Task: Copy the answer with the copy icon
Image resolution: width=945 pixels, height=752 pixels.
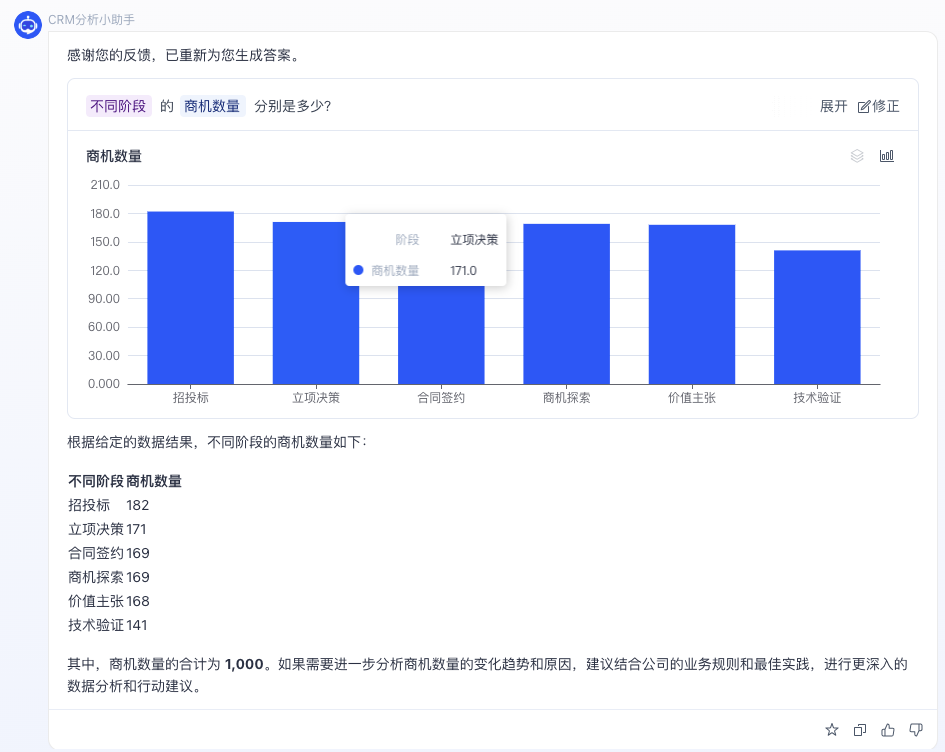Action: click(859, 730)
